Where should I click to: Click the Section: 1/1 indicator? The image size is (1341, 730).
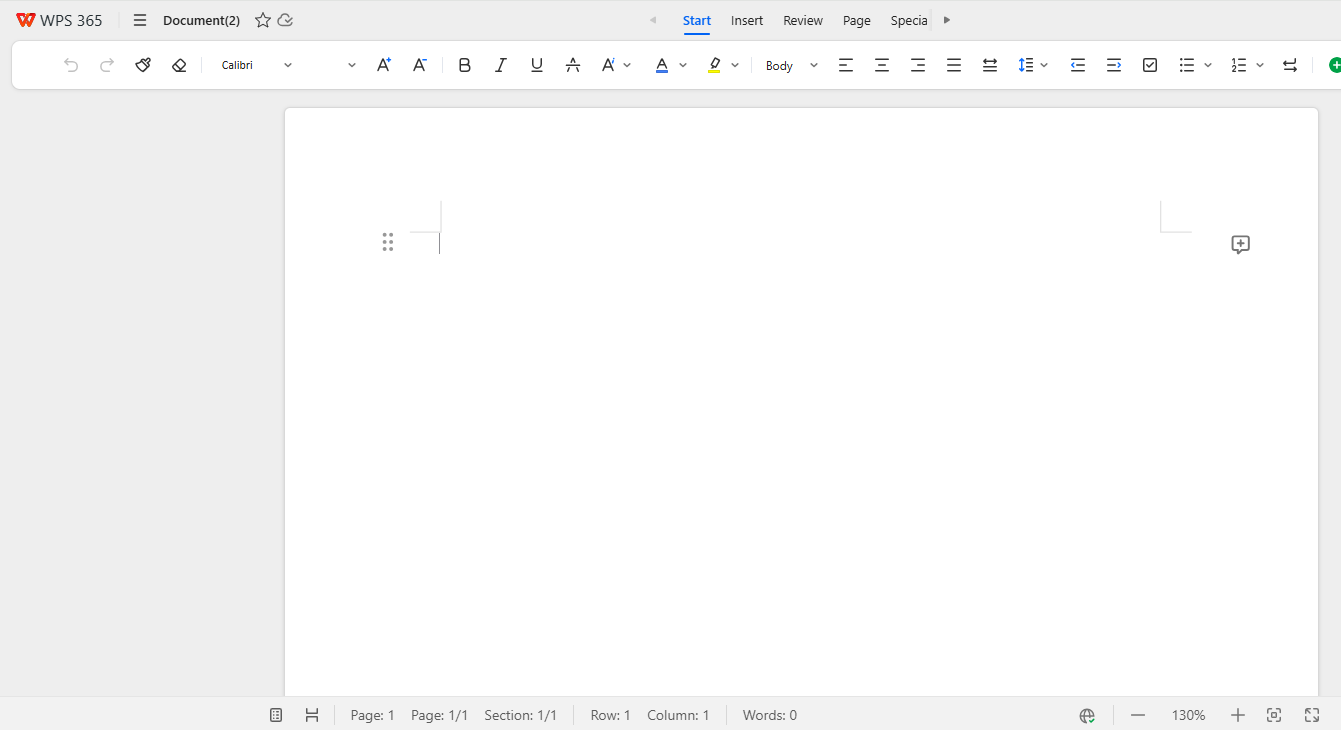[520, 715]
